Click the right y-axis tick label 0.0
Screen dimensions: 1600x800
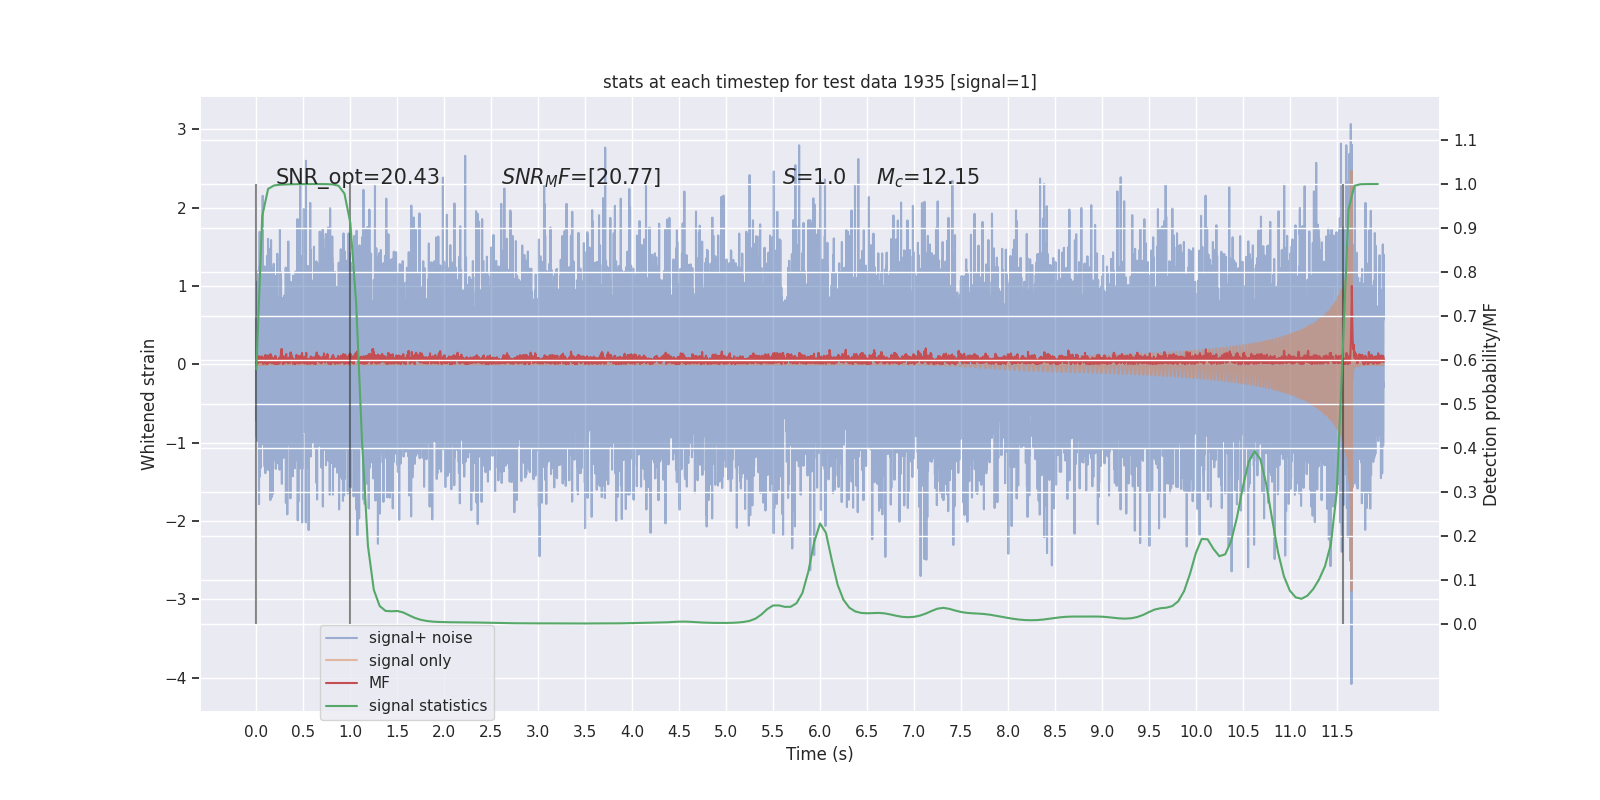click(1465, 624)
